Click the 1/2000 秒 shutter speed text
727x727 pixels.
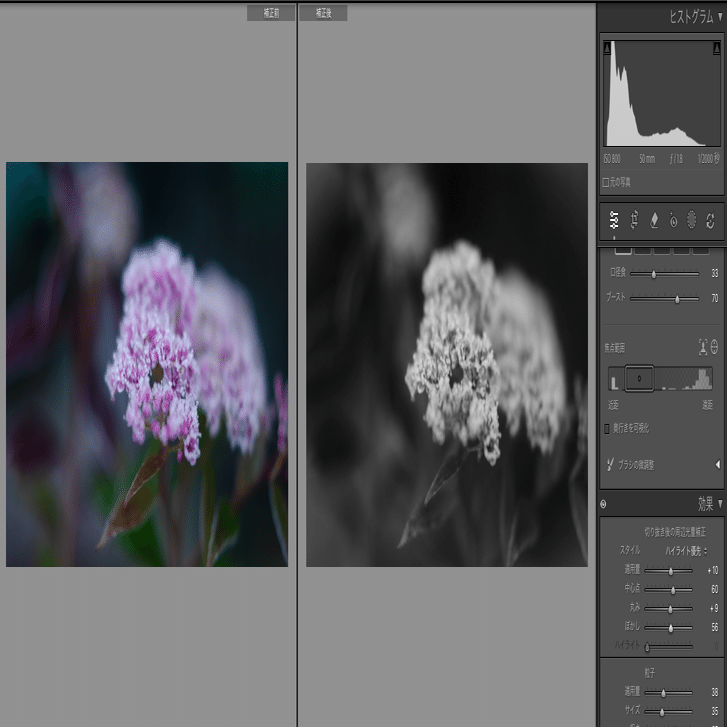tap(708, 159)
